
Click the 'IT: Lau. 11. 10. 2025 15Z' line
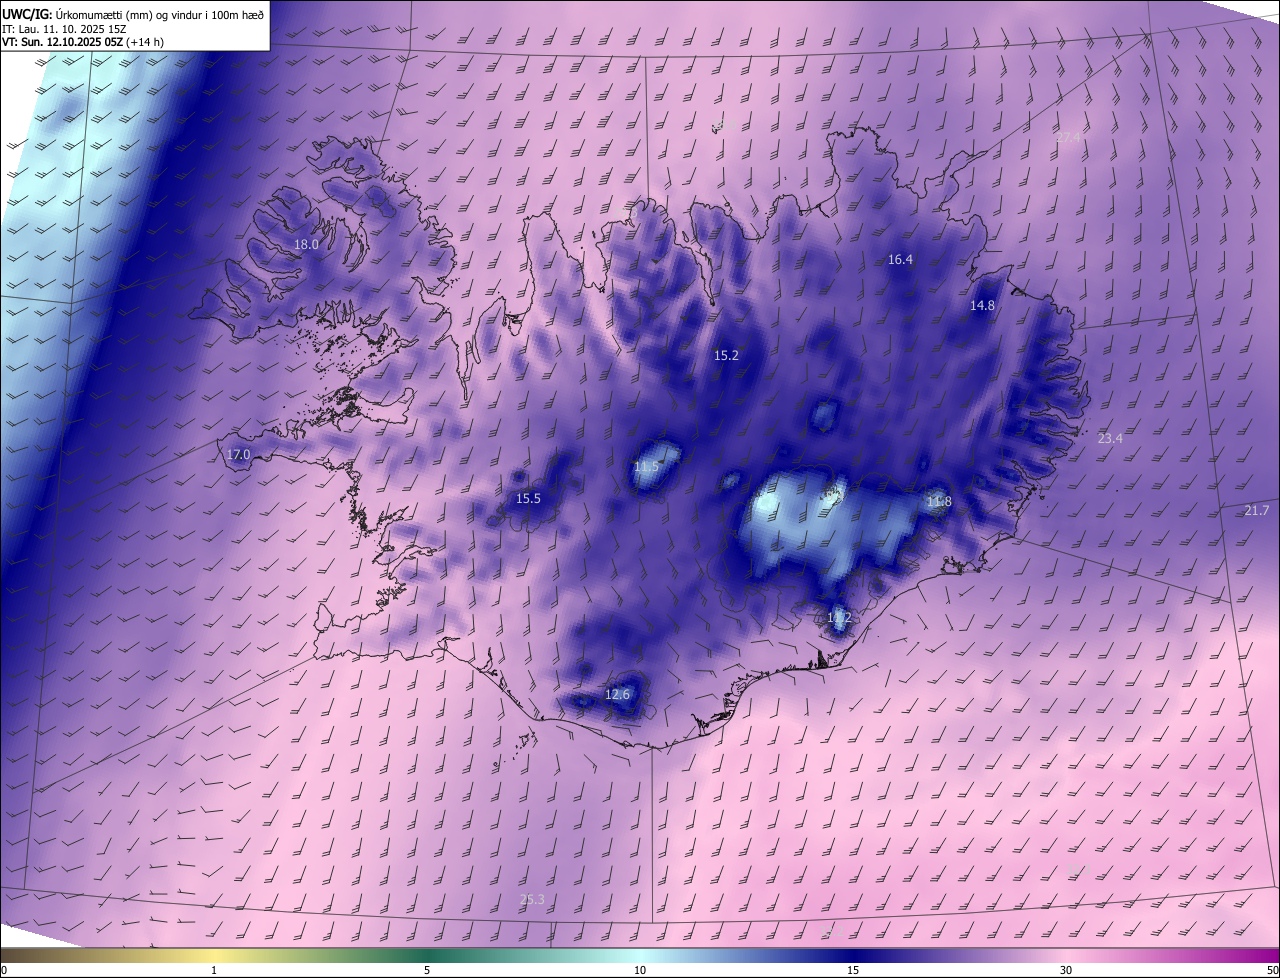[62, 29]
